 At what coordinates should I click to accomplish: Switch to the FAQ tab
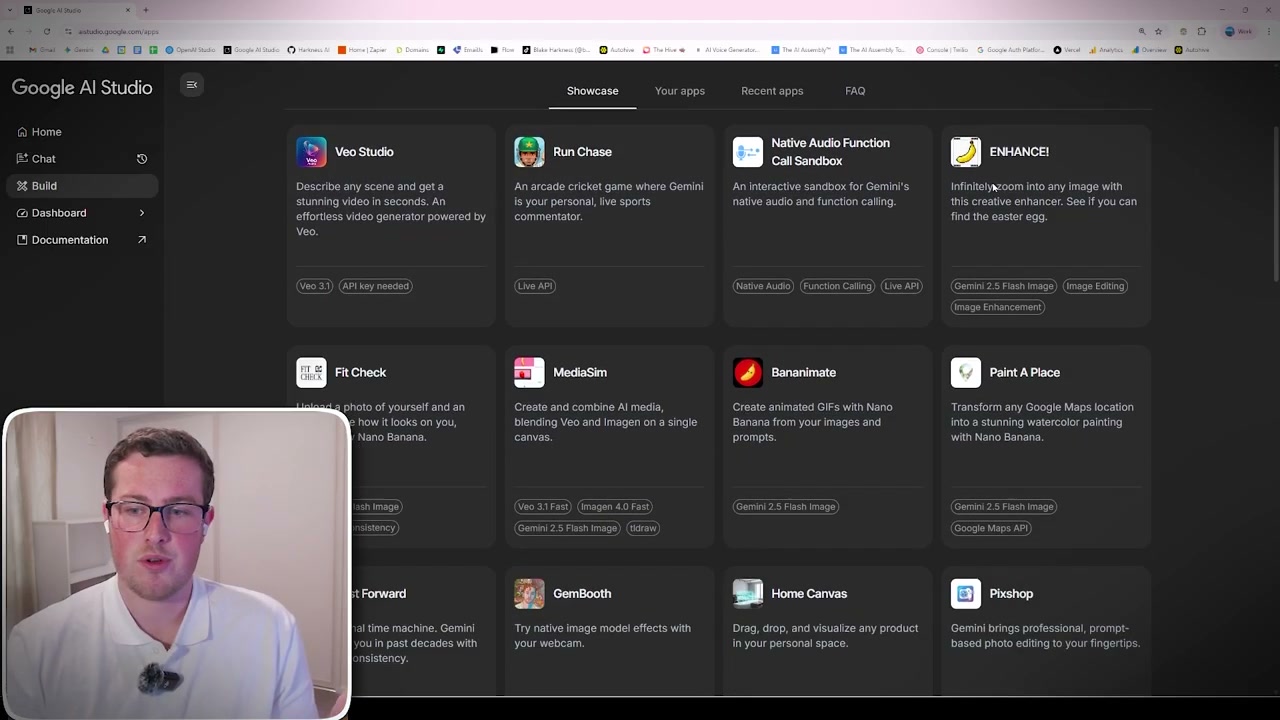pyautogui.click(x=855, y=91)
